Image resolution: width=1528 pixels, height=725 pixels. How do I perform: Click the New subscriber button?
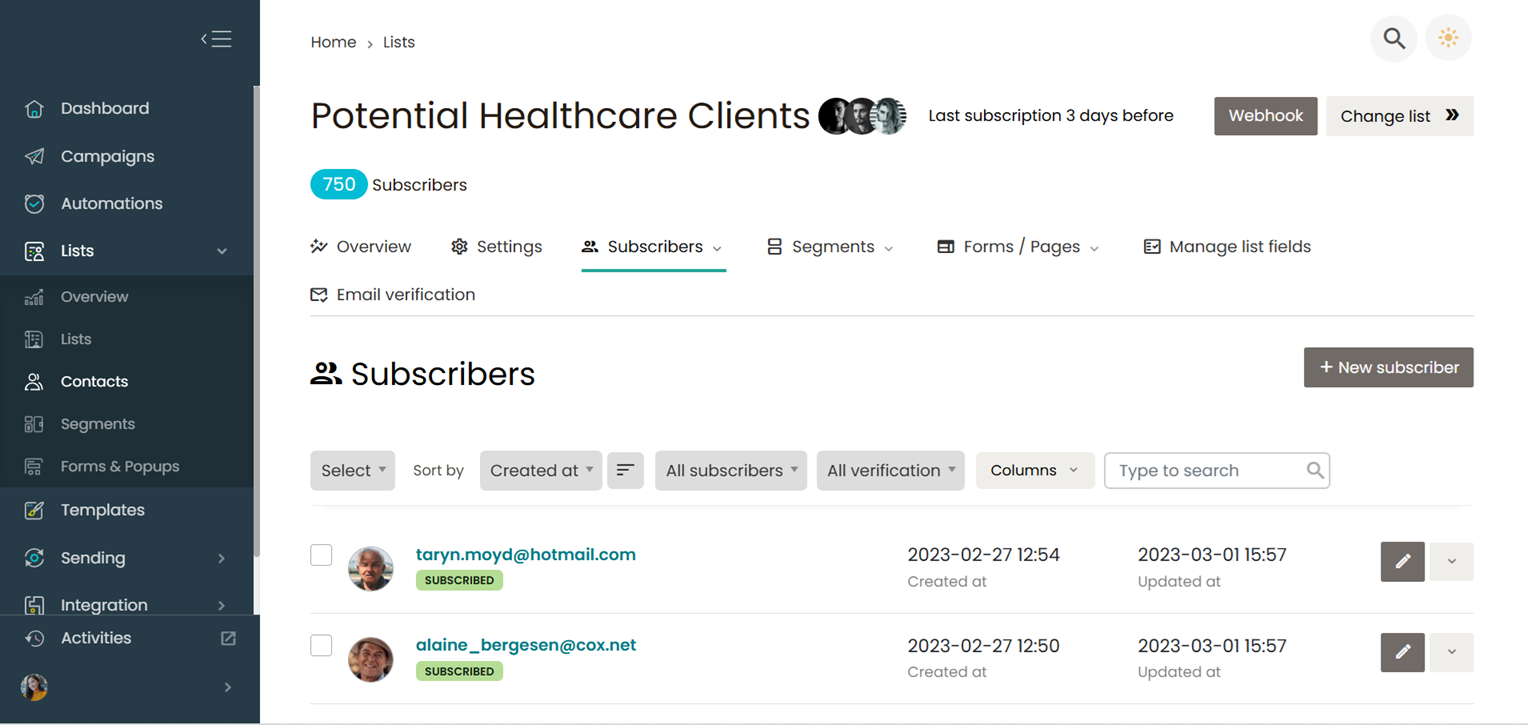[x=1388, y=367]
